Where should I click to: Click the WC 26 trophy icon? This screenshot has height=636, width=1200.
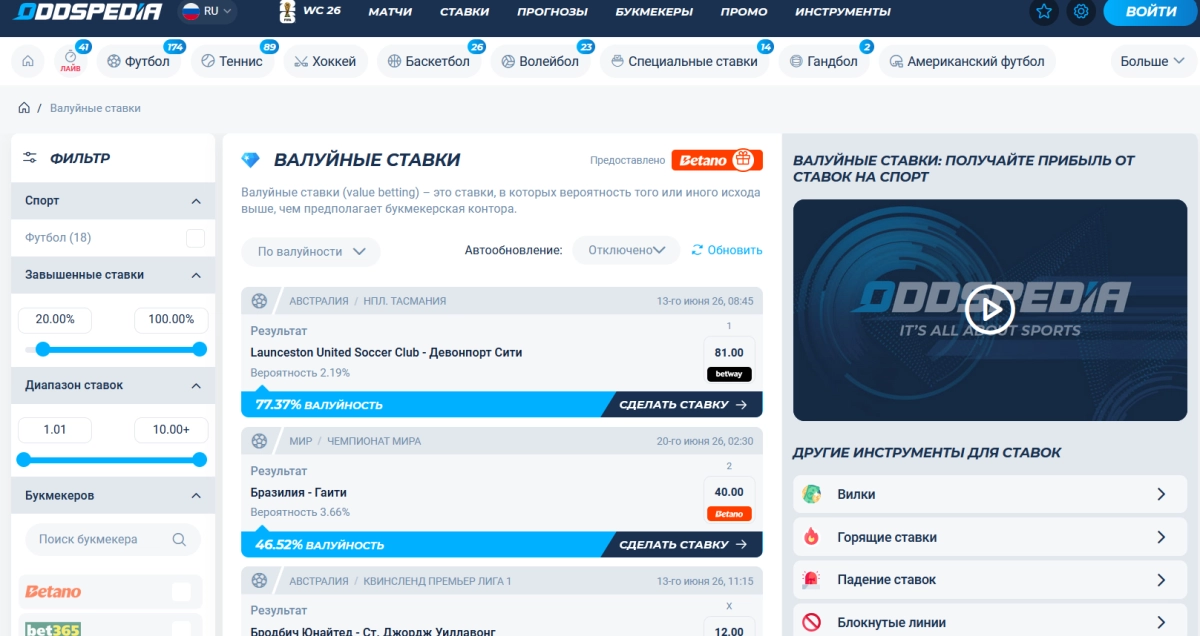(287, 11)
